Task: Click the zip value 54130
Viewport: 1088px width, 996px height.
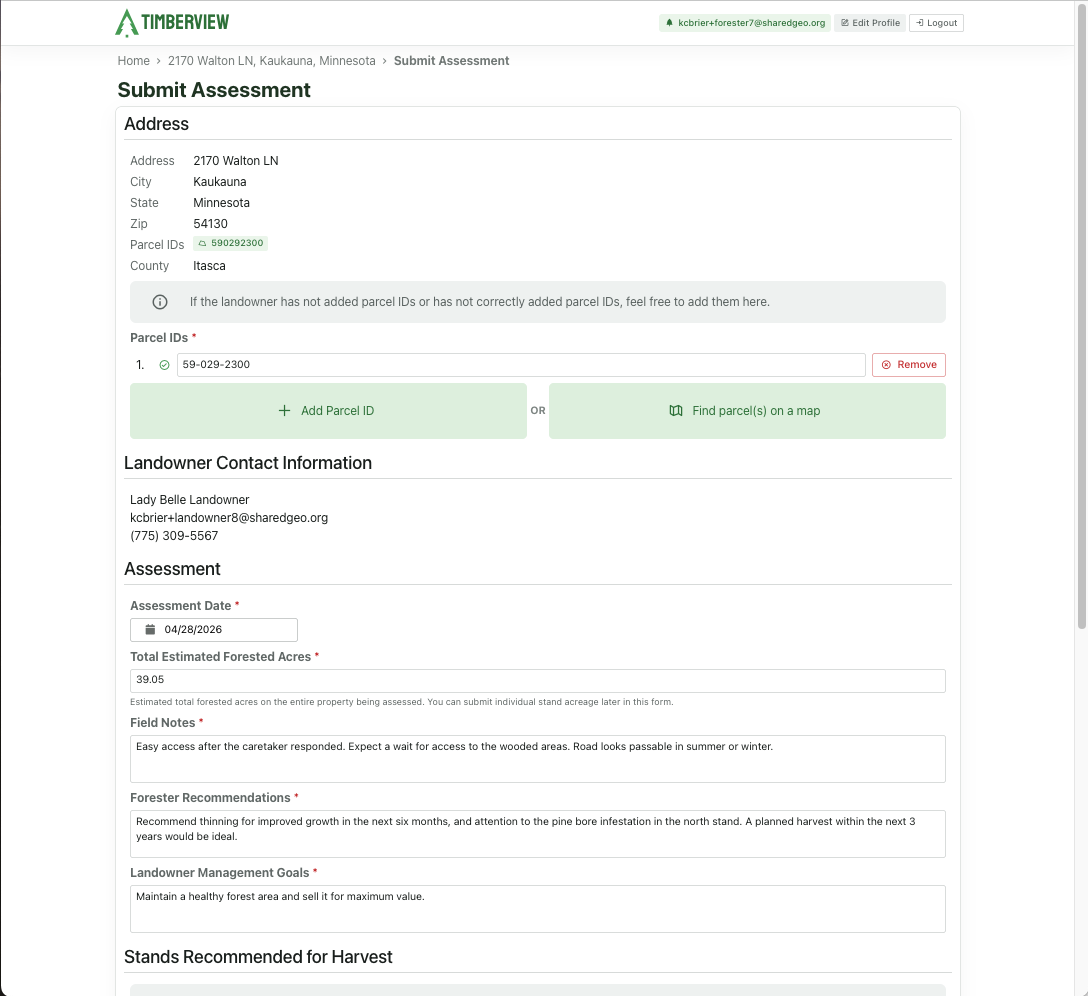Action: click(x=210, y=223)
